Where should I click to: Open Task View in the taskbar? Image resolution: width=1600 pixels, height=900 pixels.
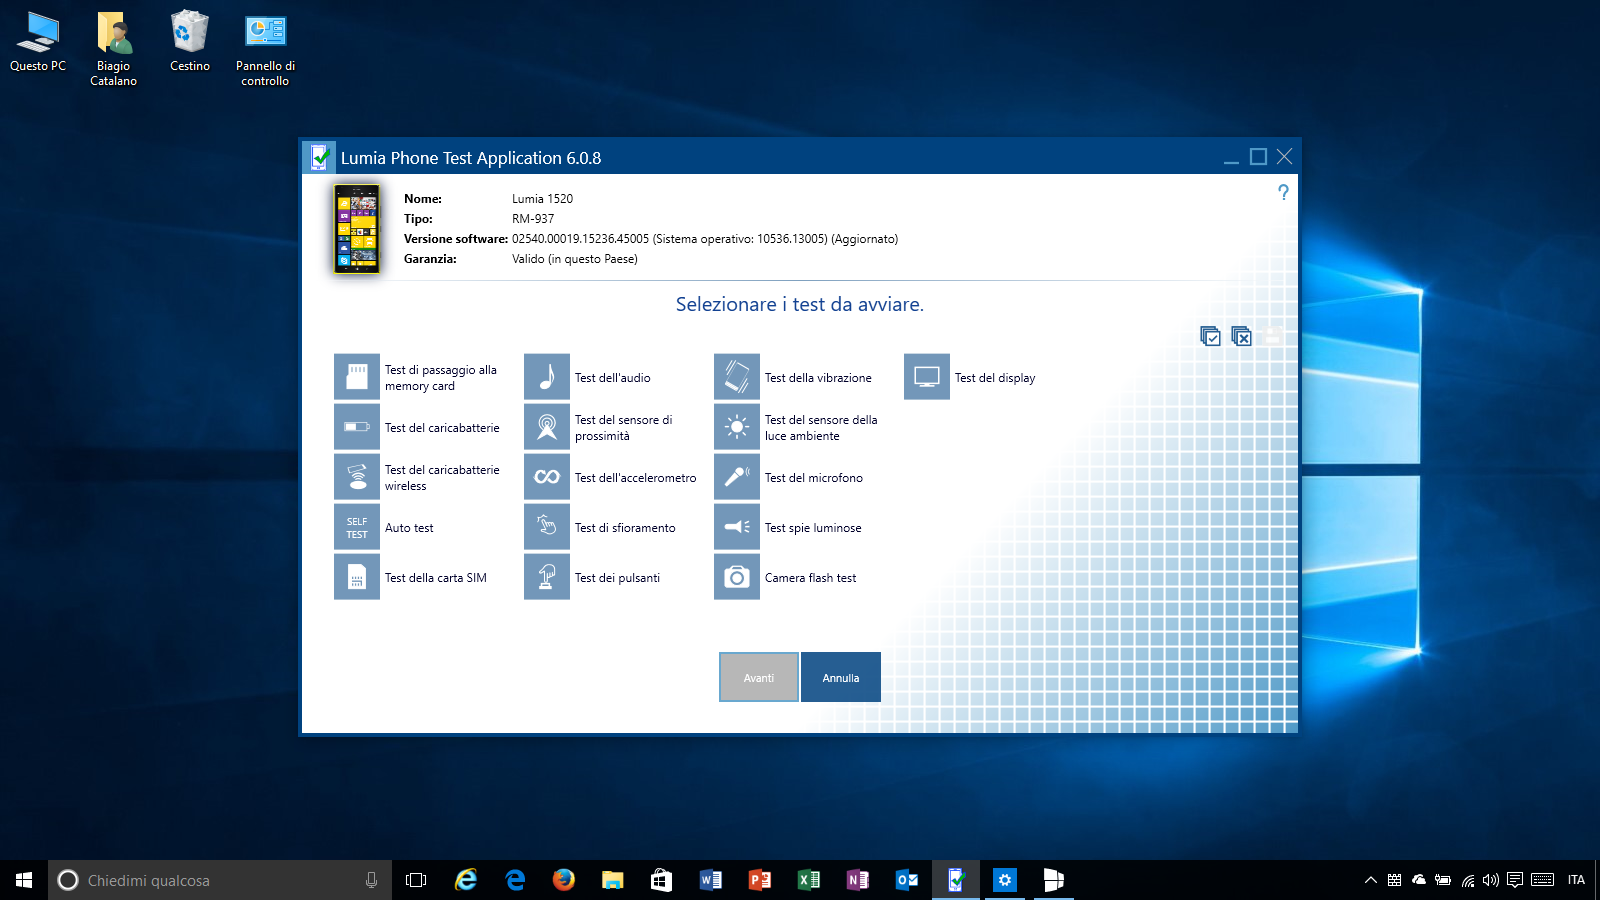tap(416, 880)
